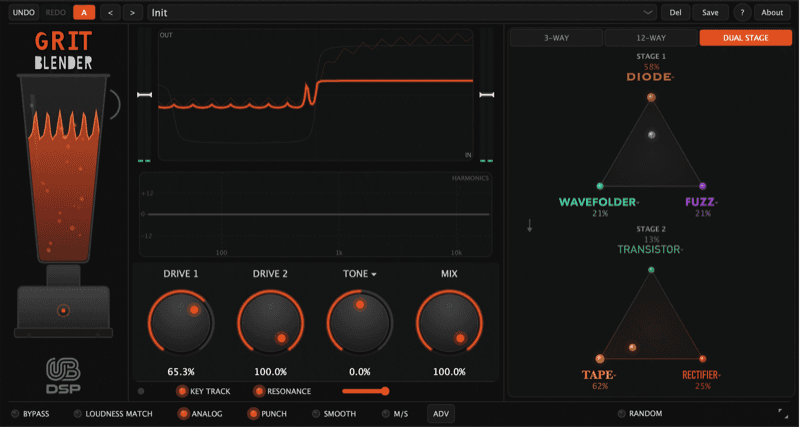Image resolution: width=800 pixels, height=427 pixels.
Task: Toggle Resonance
Action: click(x=282, y=391)
